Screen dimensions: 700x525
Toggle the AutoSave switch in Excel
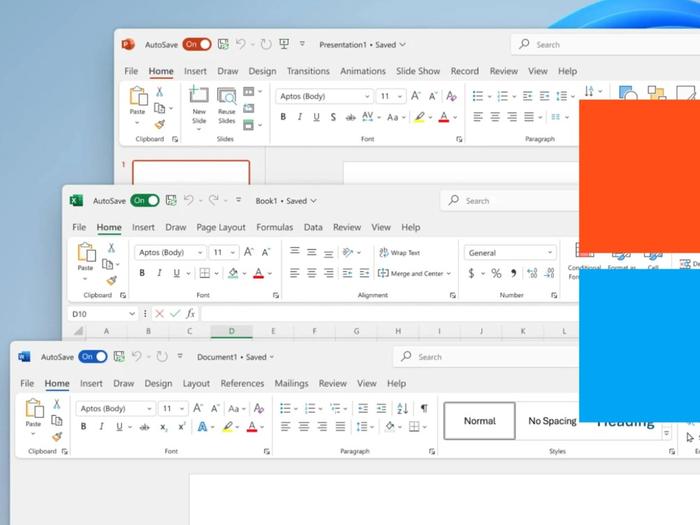pyautogui.click(x=145, y=201)
